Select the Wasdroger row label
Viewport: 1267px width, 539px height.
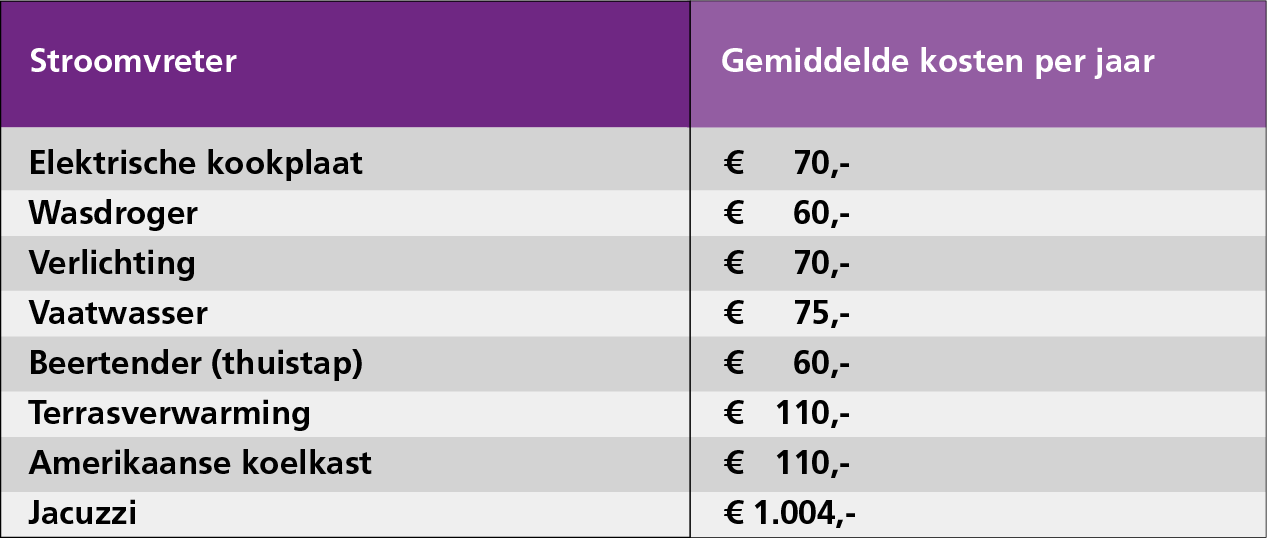(113, 213)
